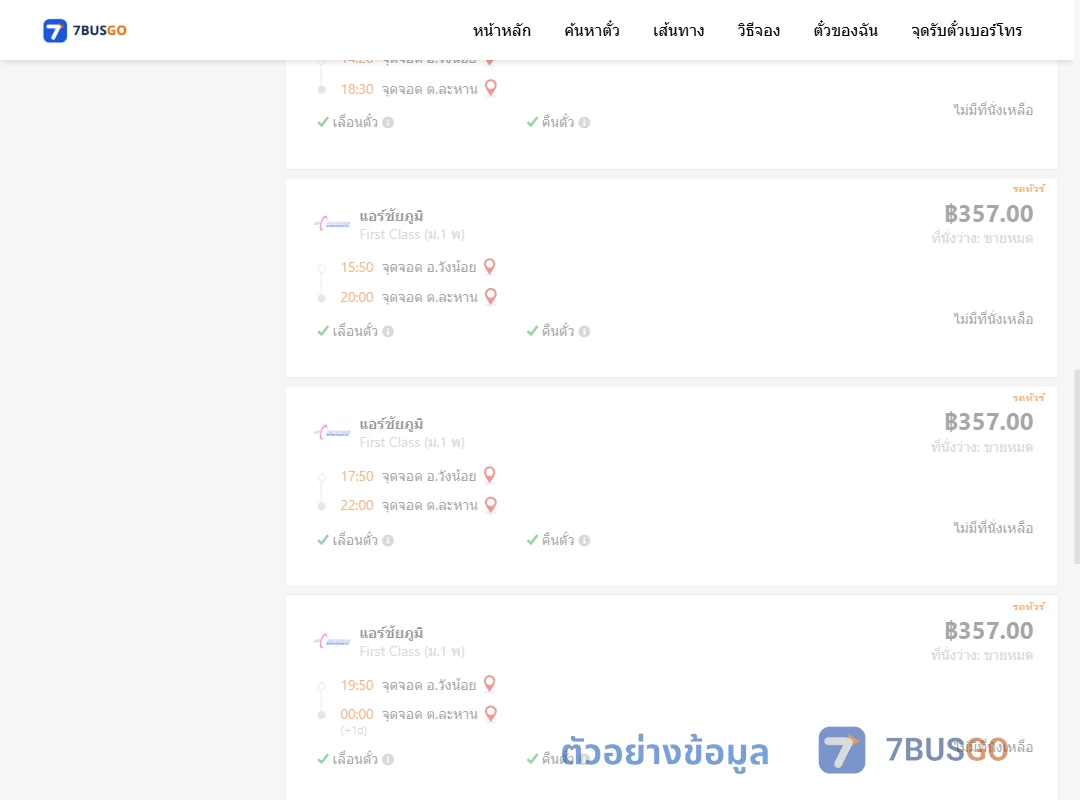Click the ฿357.00 price on 15:50 trip

[x=988, y=214]
